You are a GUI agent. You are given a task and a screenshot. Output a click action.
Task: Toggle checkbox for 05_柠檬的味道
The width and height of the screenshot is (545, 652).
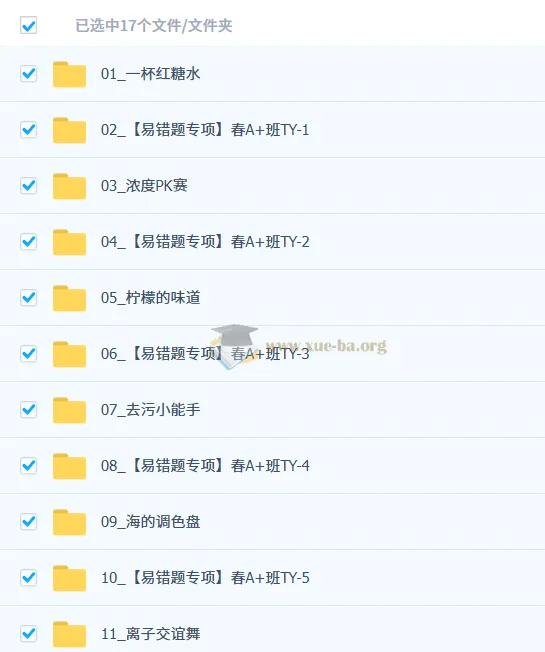(29, 297)
